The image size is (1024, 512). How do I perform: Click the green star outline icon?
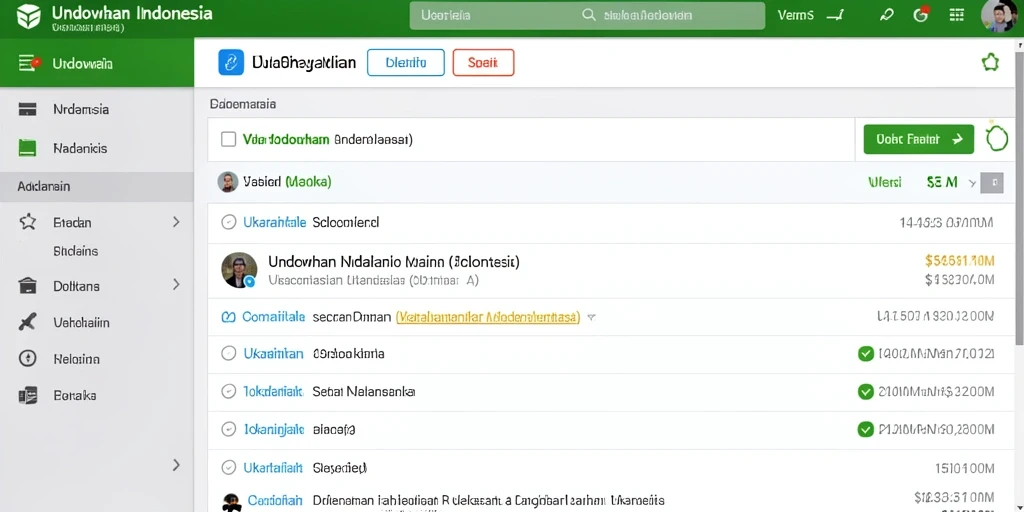(990, 63)
